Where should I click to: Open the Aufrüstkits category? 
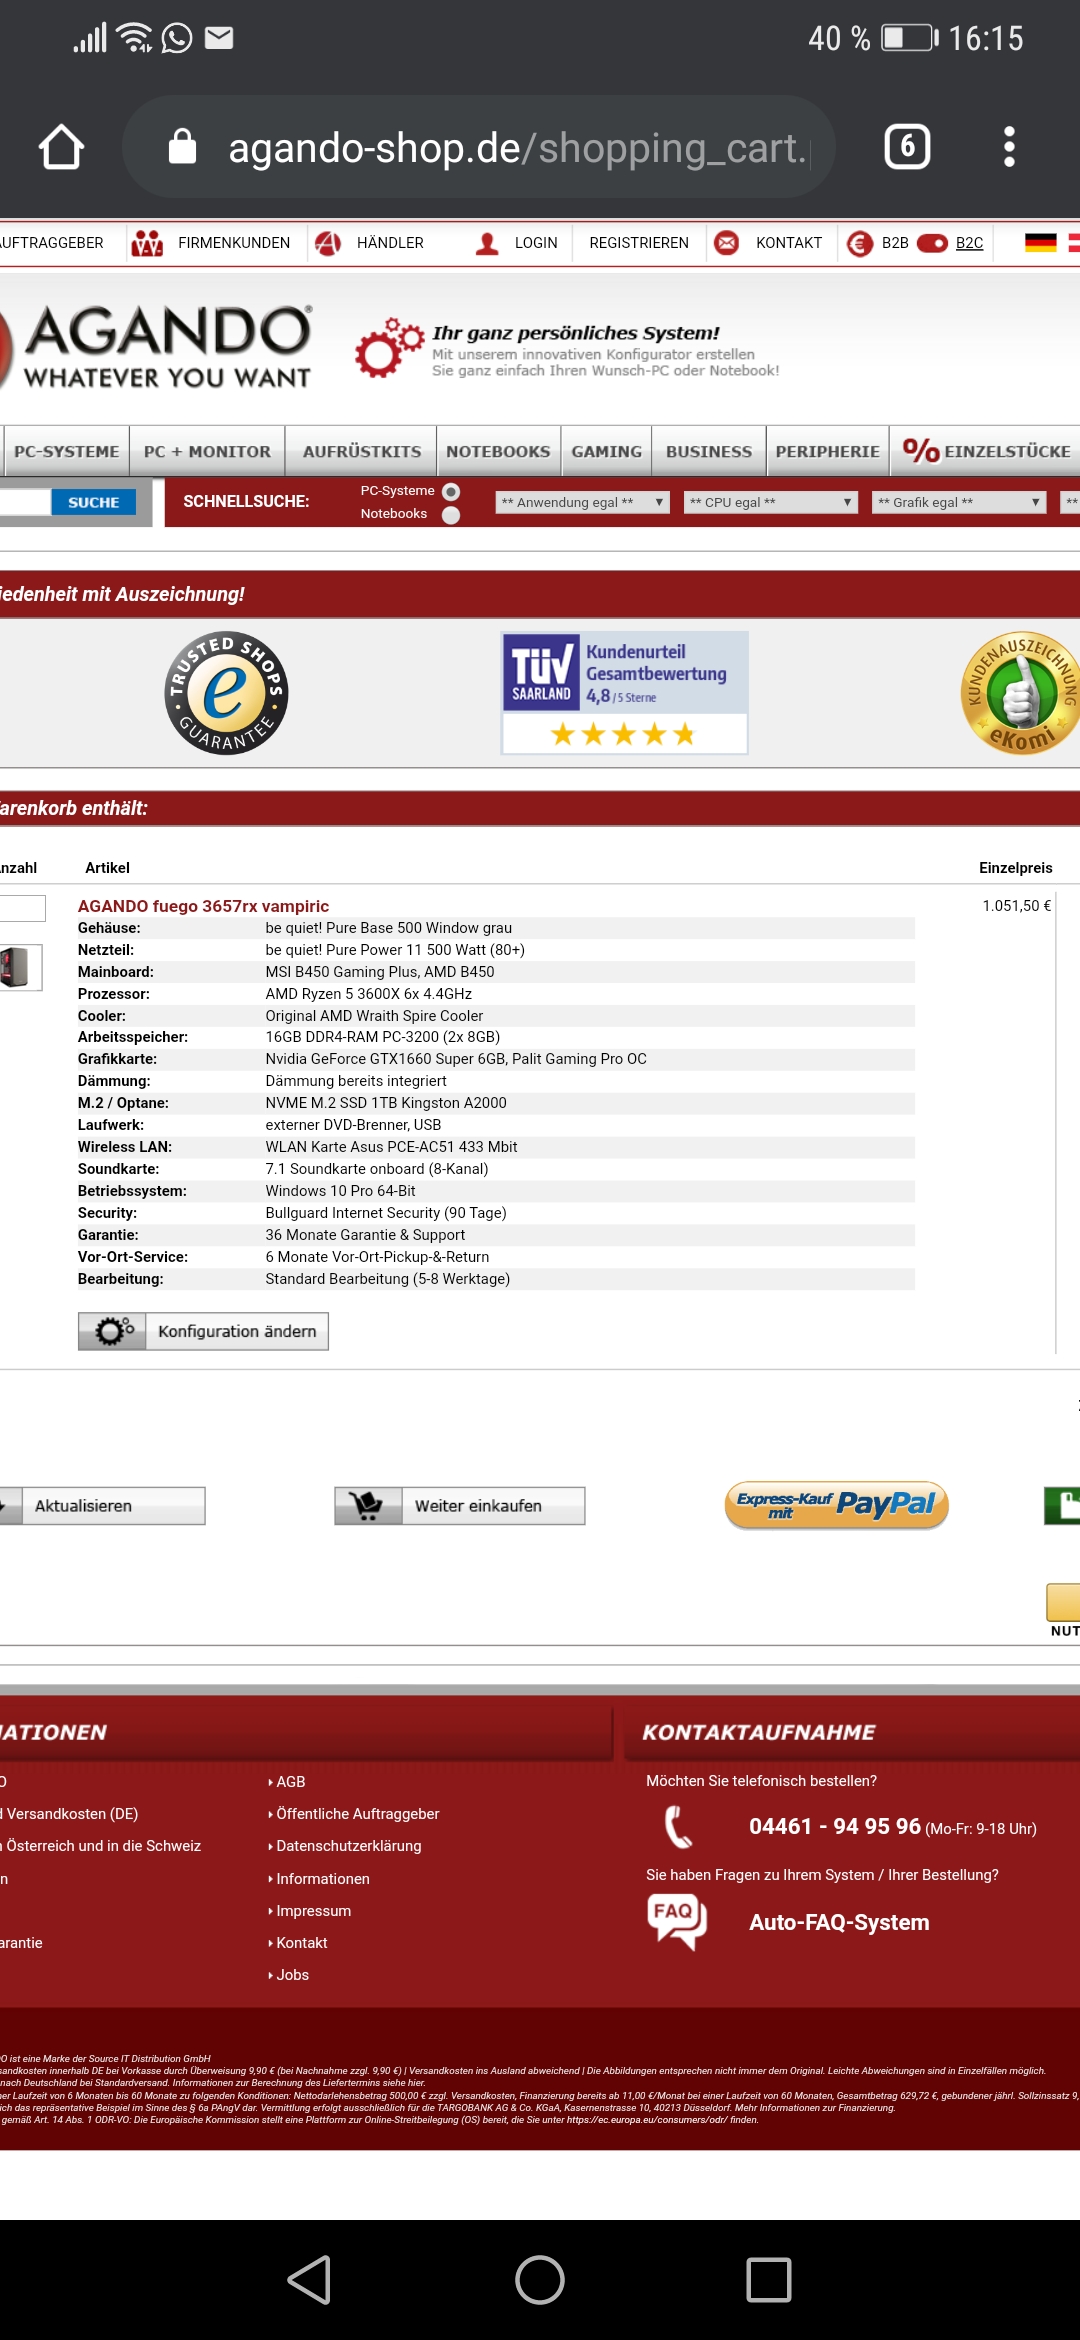coord(362,451)
